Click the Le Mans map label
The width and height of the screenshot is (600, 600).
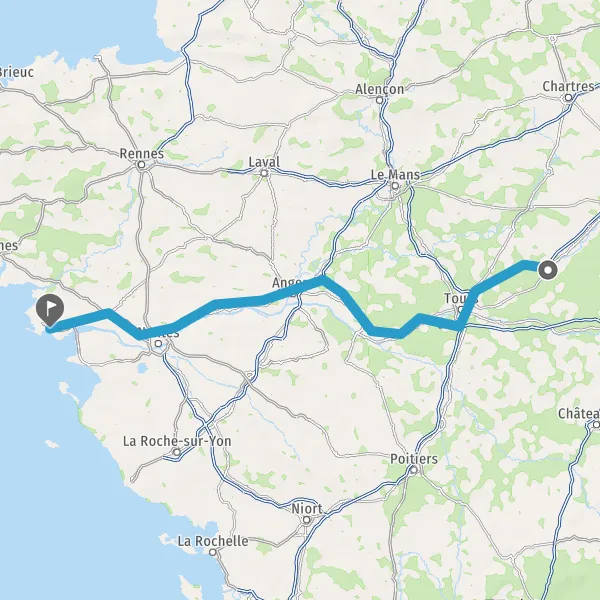[395, 175]
